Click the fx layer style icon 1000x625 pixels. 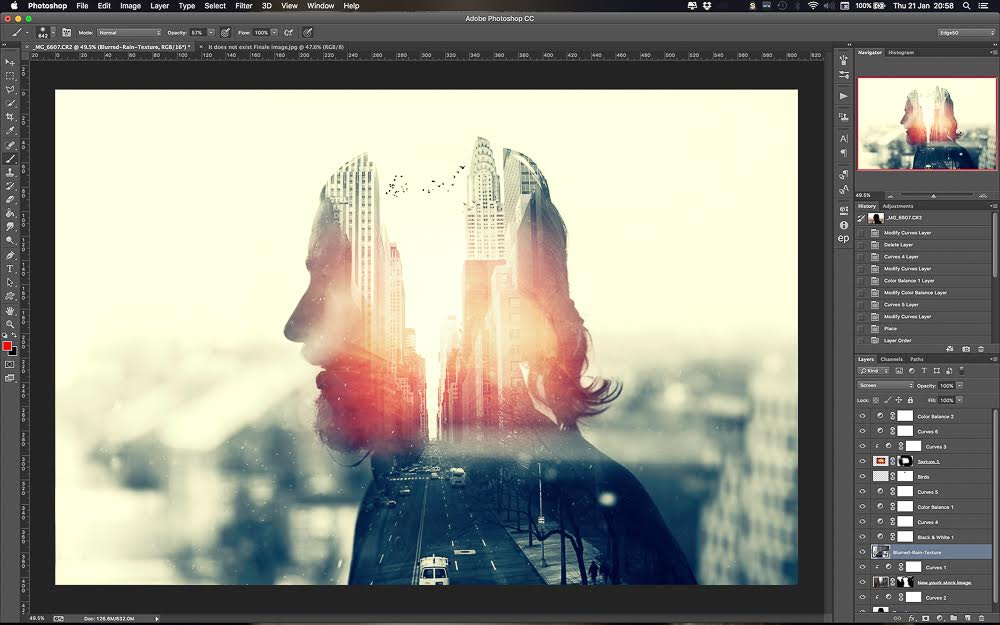[912, 618]
